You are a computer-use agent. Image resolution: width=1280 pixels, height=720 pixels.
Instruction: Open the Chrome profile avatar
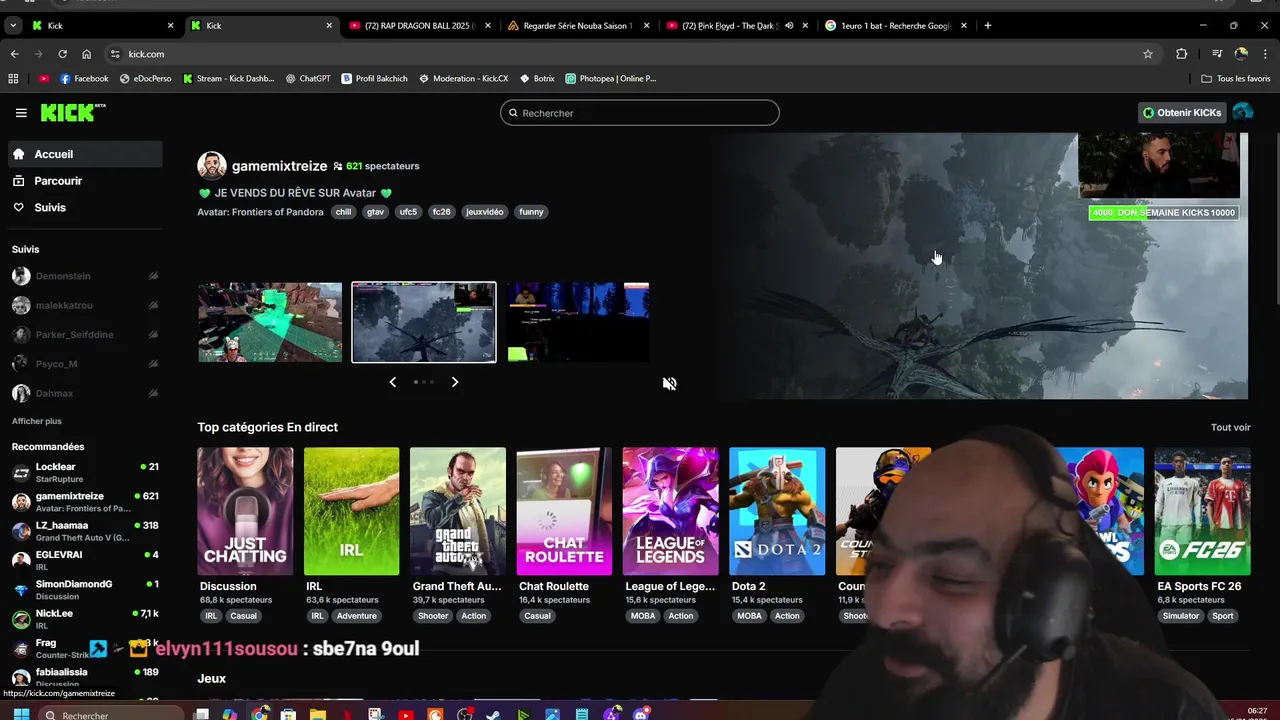click(x=1241, y=54)
